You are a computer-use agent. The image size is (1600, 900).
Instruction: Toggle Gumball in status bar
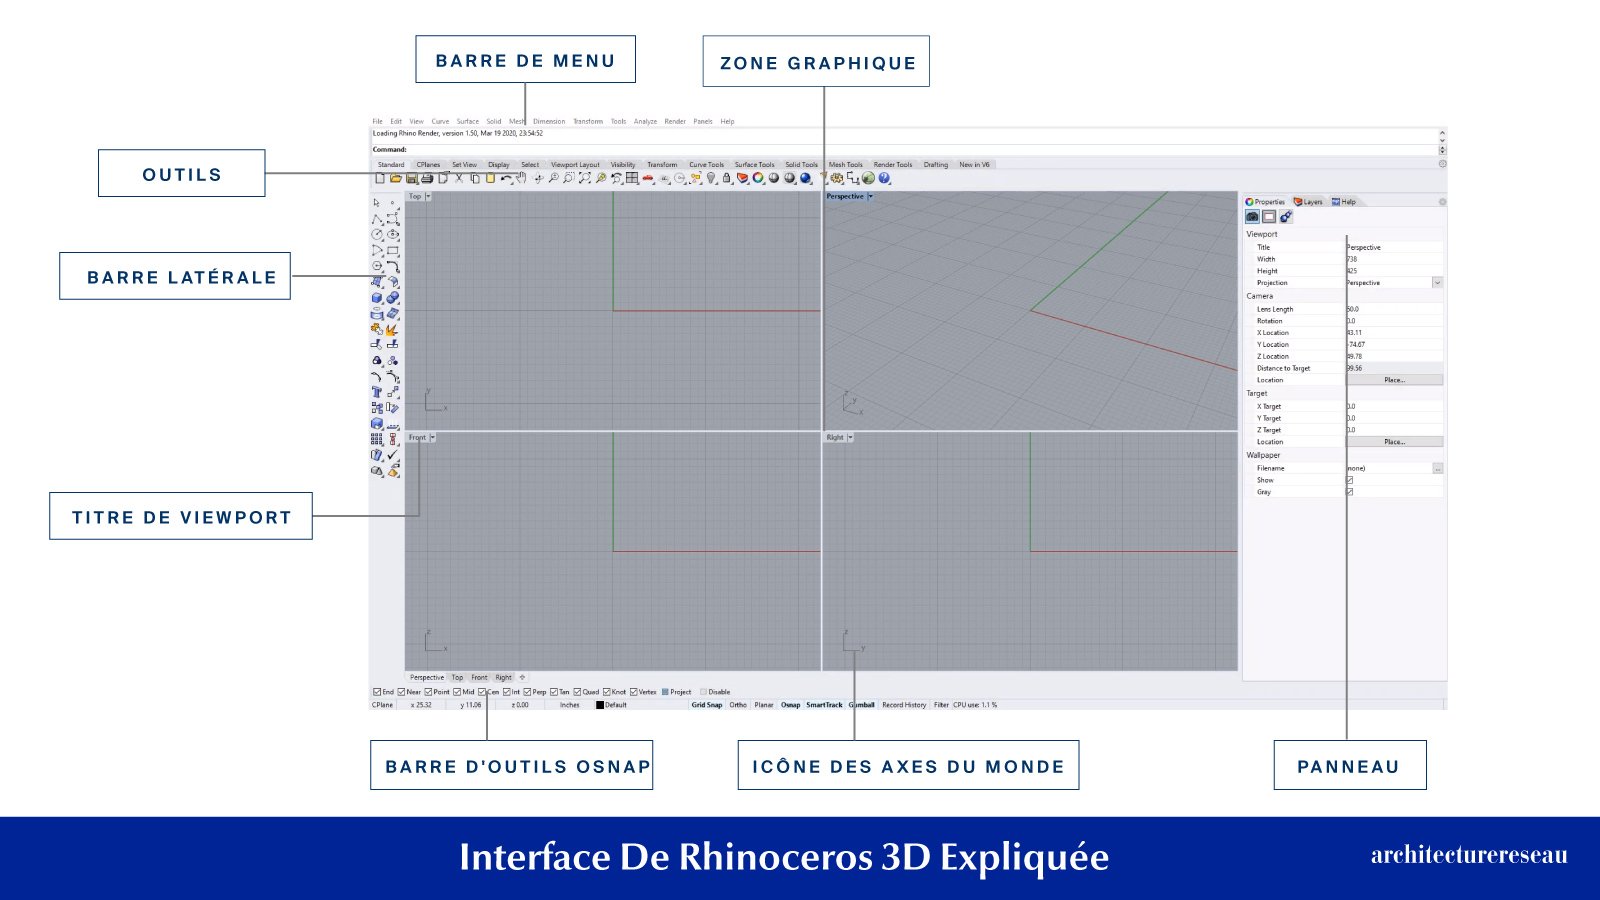pos(862,705)
